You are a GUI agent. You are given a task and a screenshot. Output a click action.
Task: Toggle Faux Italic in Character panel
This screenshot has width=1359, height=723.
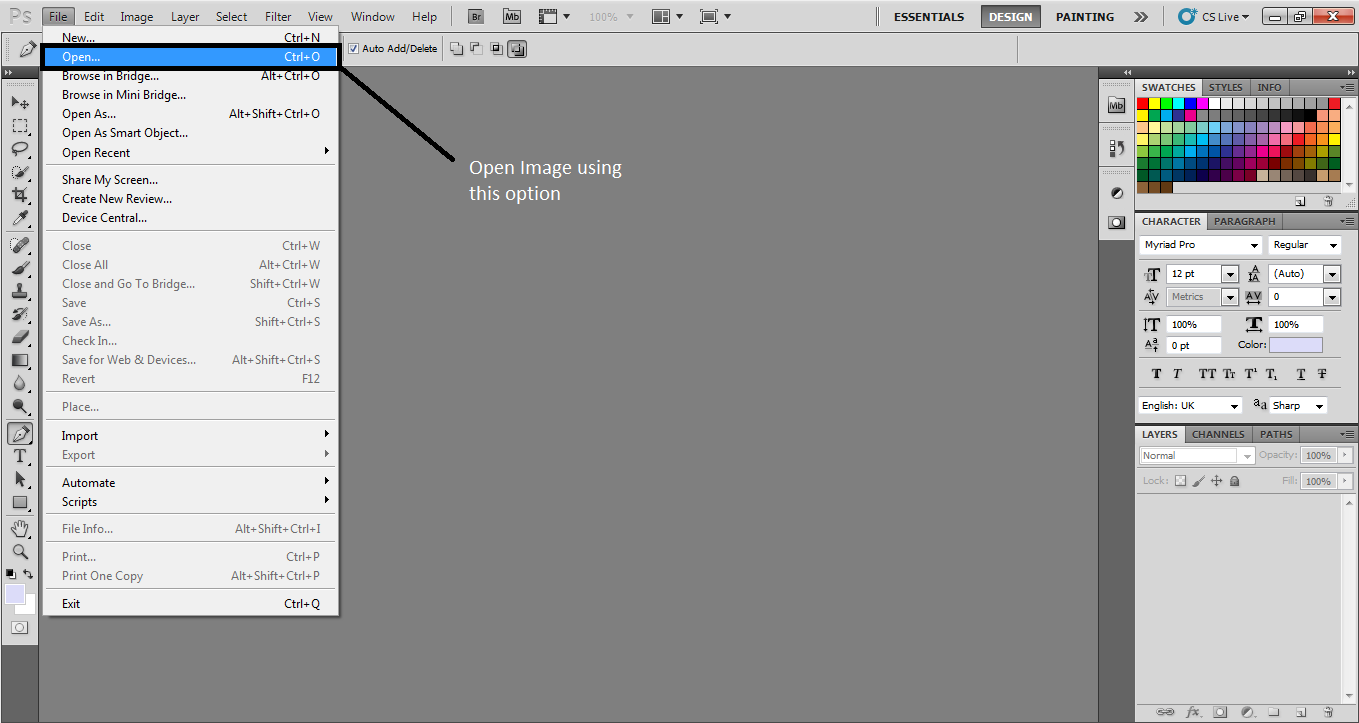(x=1177, y=374)
